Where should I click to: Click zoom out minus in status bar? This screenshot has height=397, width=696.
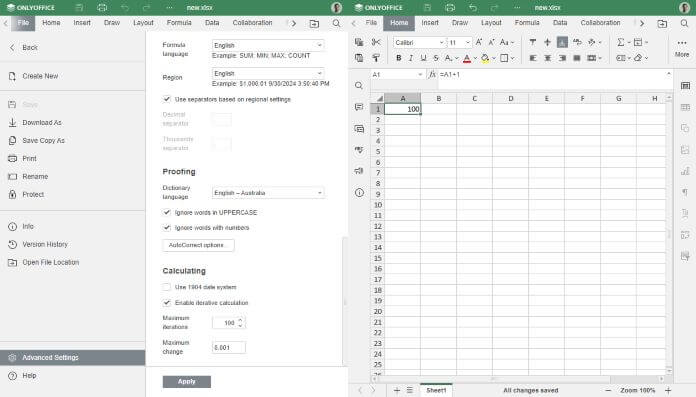[x=609, y=390]
